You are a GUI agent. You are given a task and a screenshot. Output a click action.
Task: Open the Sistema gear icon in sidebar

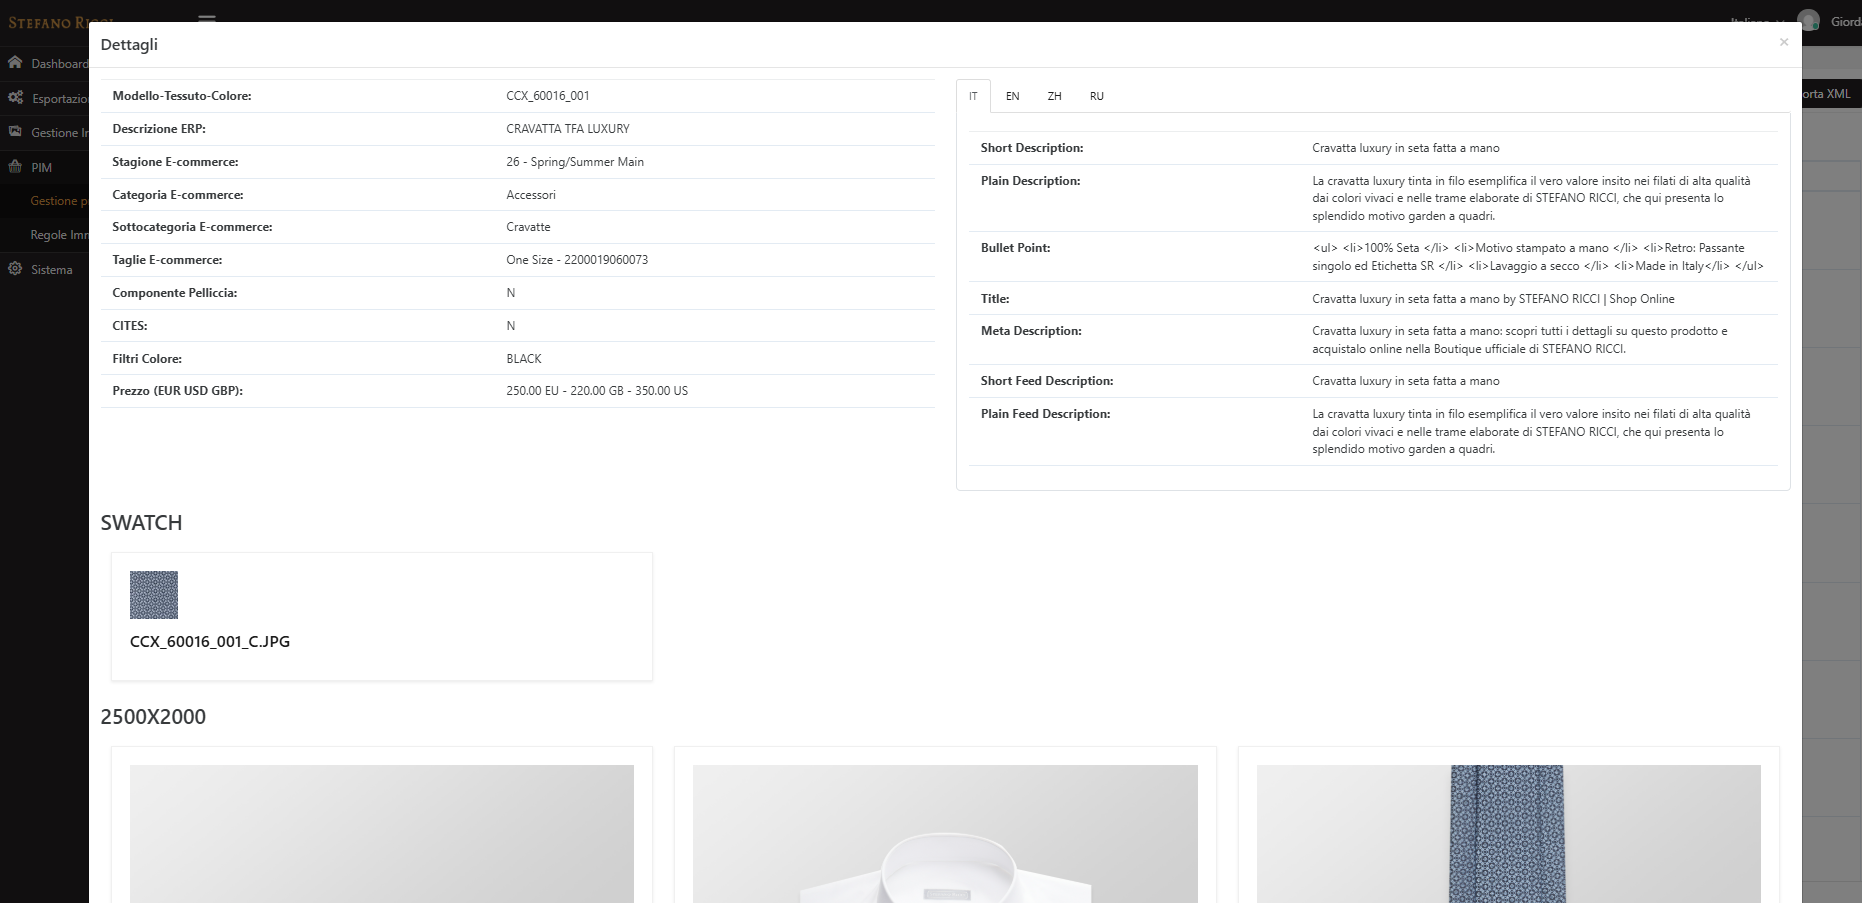click(x=15, y=269)
